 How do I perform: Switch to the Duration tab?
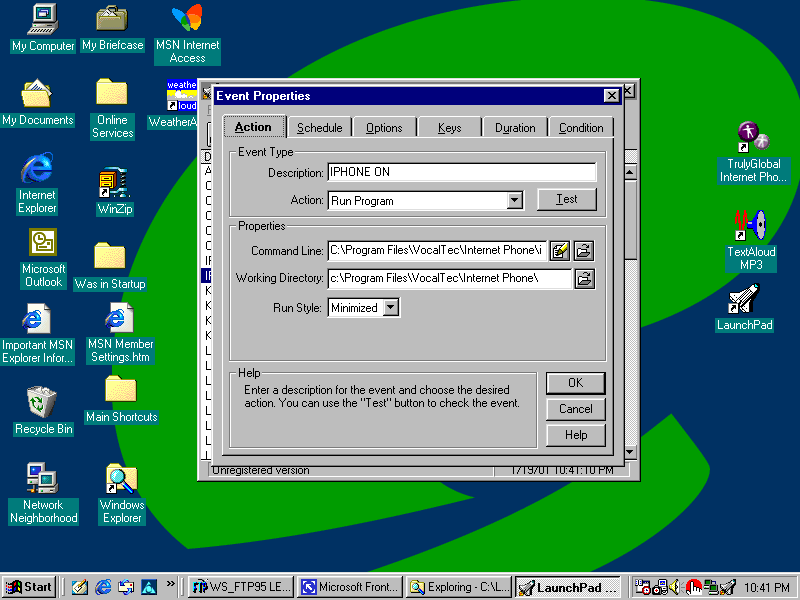tap(515, 128)
